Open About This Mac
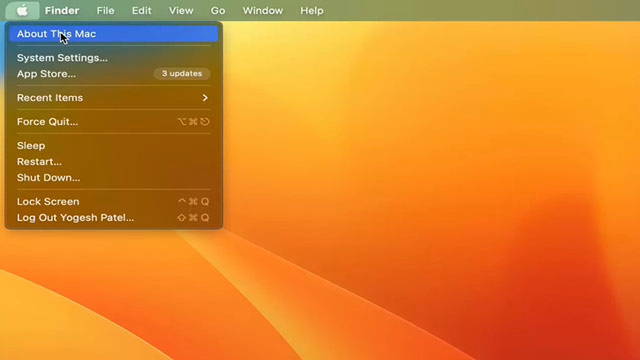Viewport: 640px width, 360px height. click(x=113, y=34)
